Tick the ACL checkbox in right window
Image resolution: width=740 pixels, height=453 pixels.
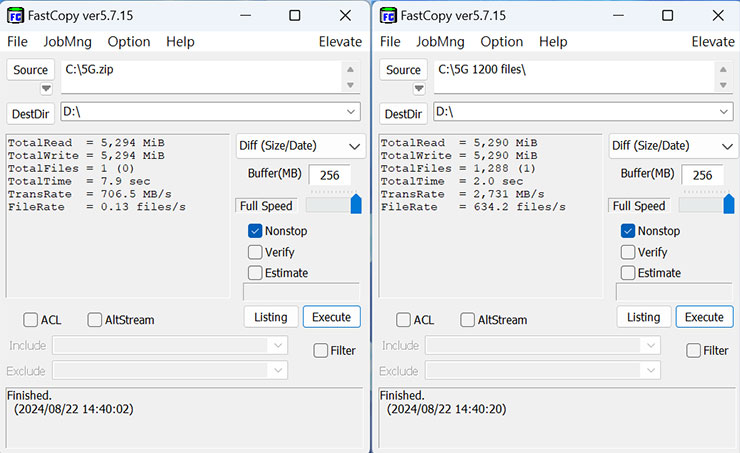[404, 320]
